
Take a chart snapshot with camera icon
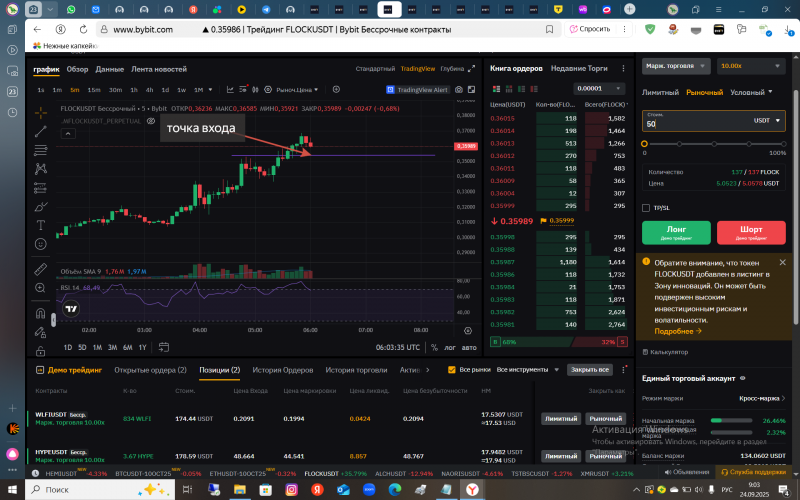pos(459,89)
